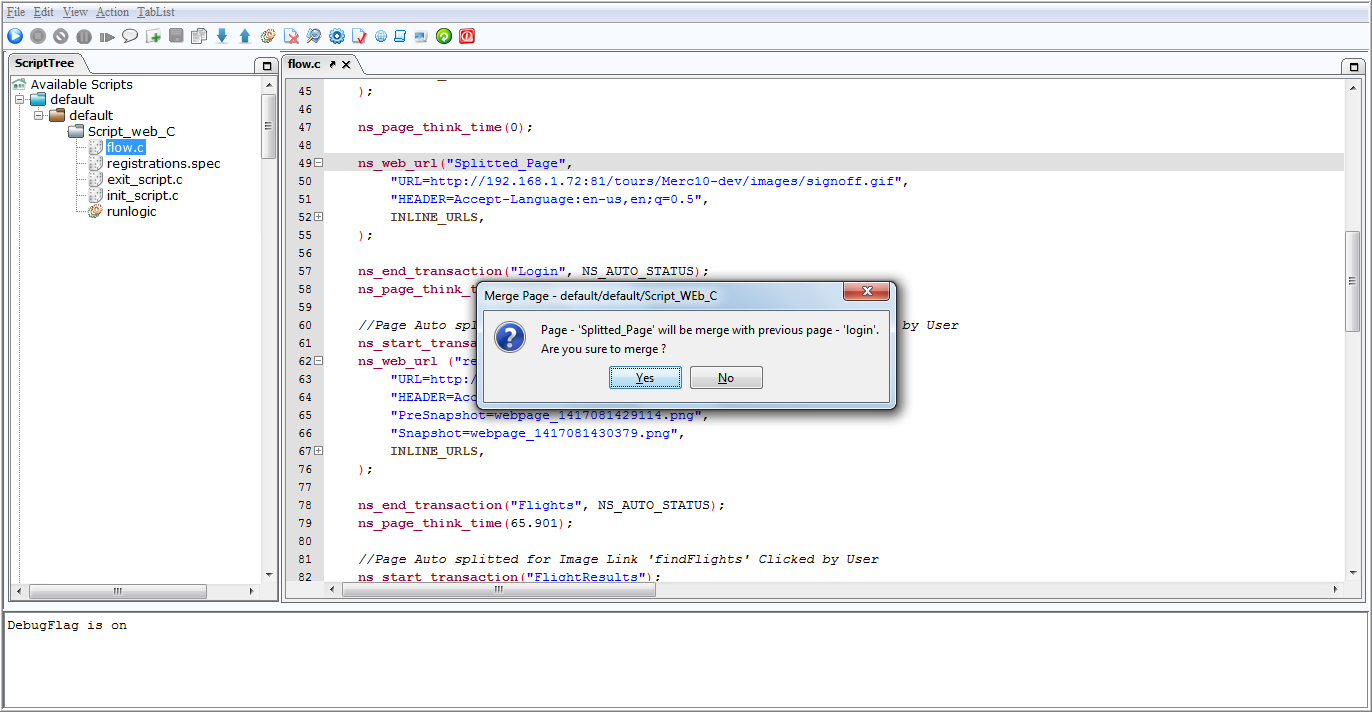The width and height of the screenshot is (1372, 712).
Task: Click the blue down arrow toolbar icon
Action: coord(222,36)
